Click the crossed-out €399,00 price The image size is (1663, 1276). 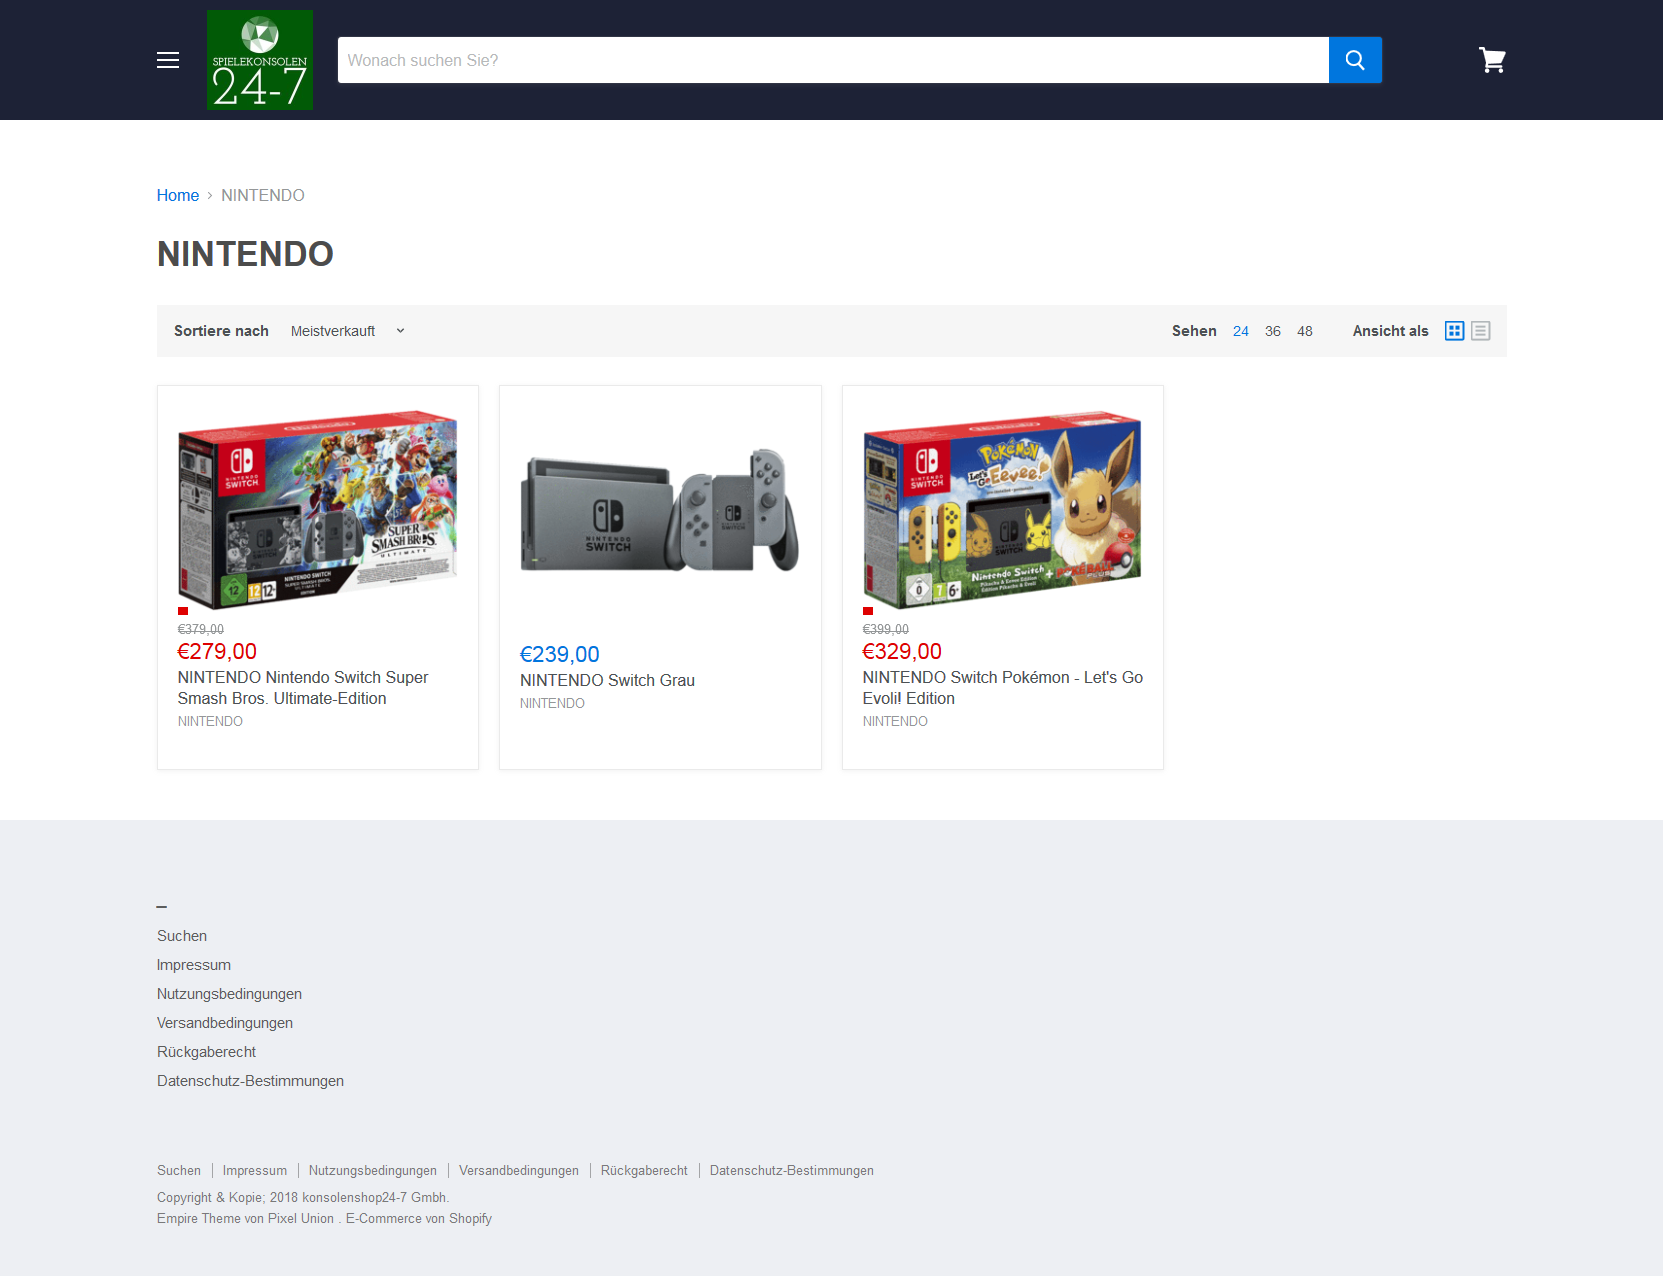pos(886,629)
